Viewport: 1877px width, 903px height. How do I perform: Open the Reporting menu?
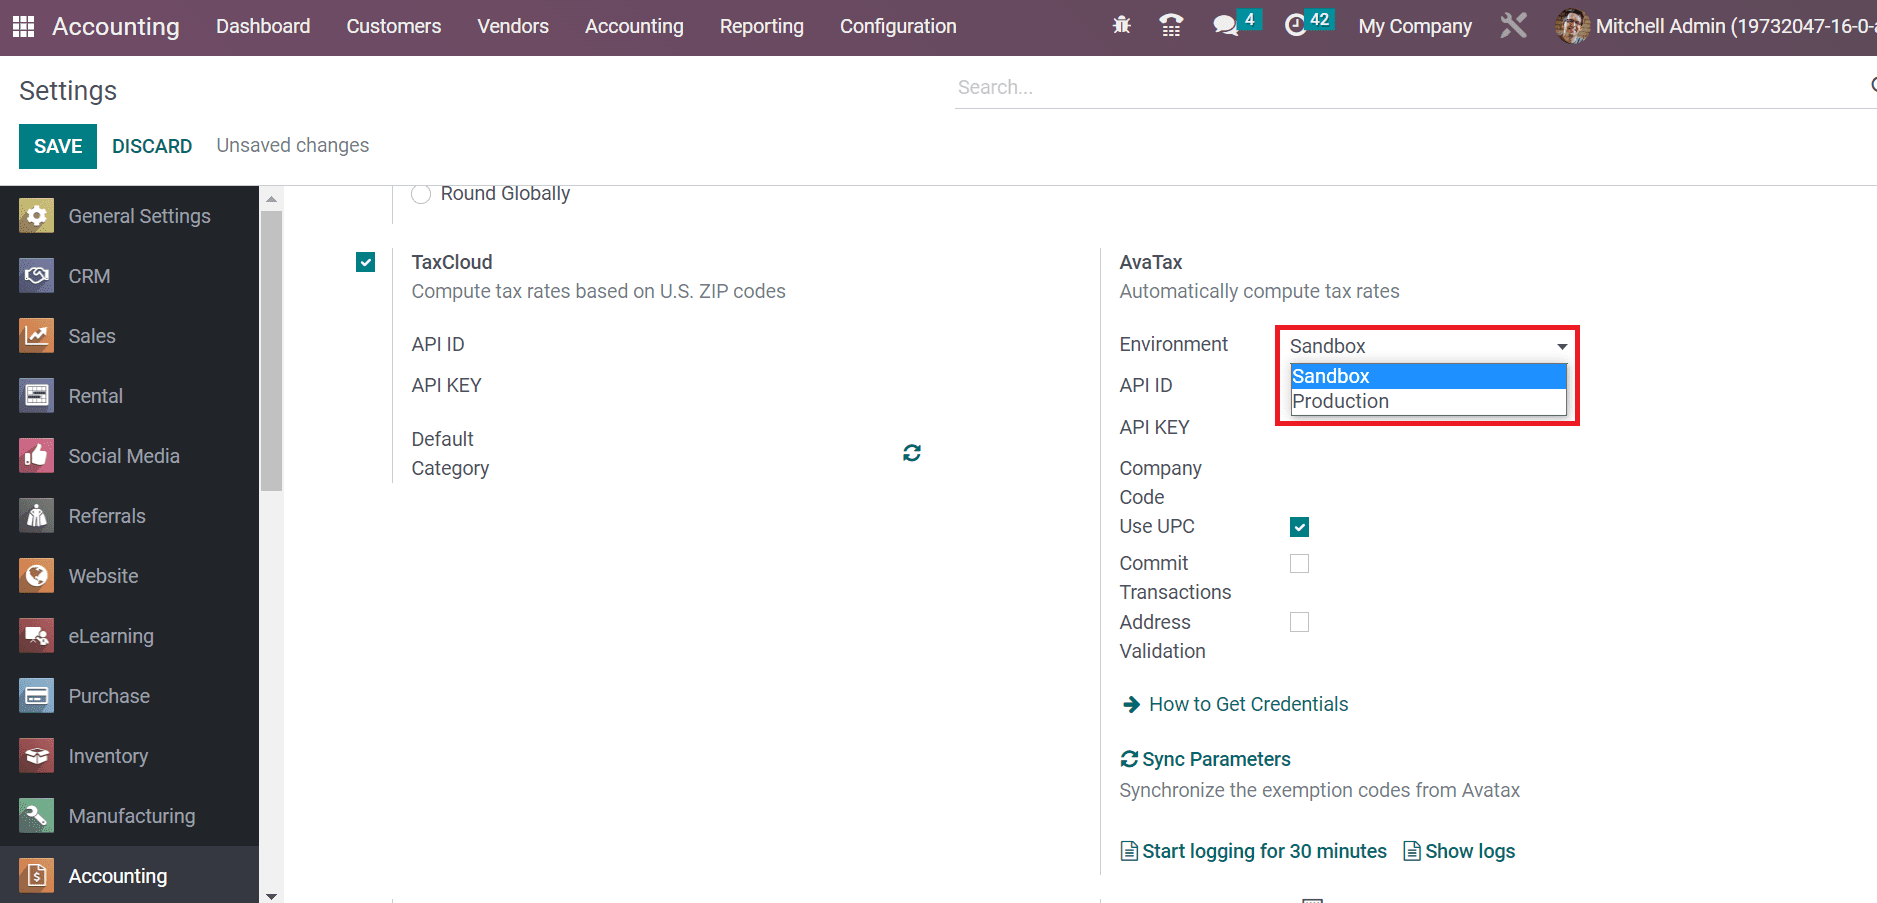[762, 26]
